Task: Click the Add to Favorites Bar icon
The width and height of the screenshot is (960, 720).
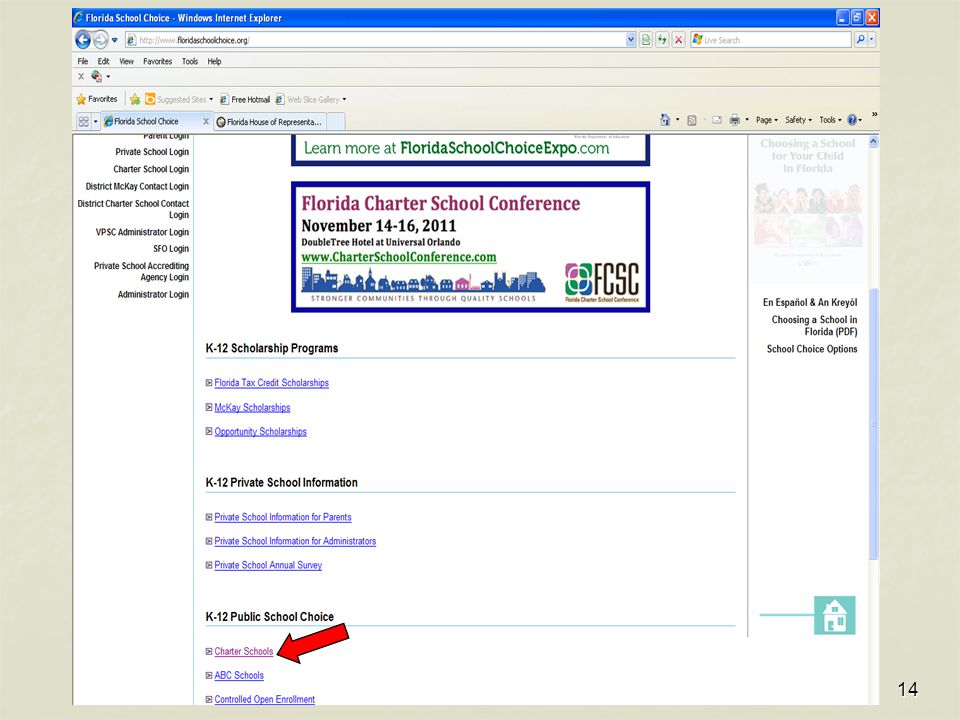Action: 135,99
